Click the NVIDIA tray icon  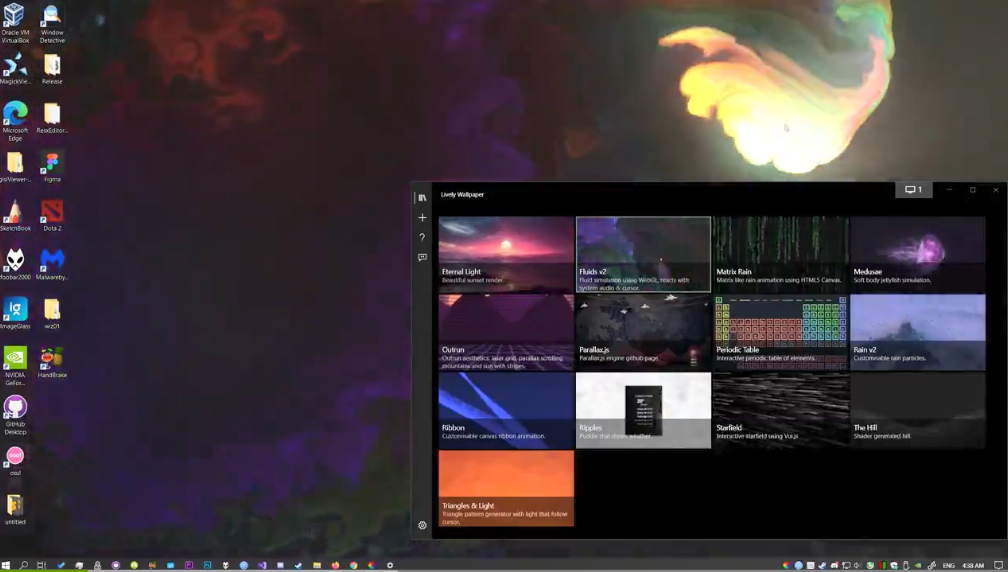917,565
